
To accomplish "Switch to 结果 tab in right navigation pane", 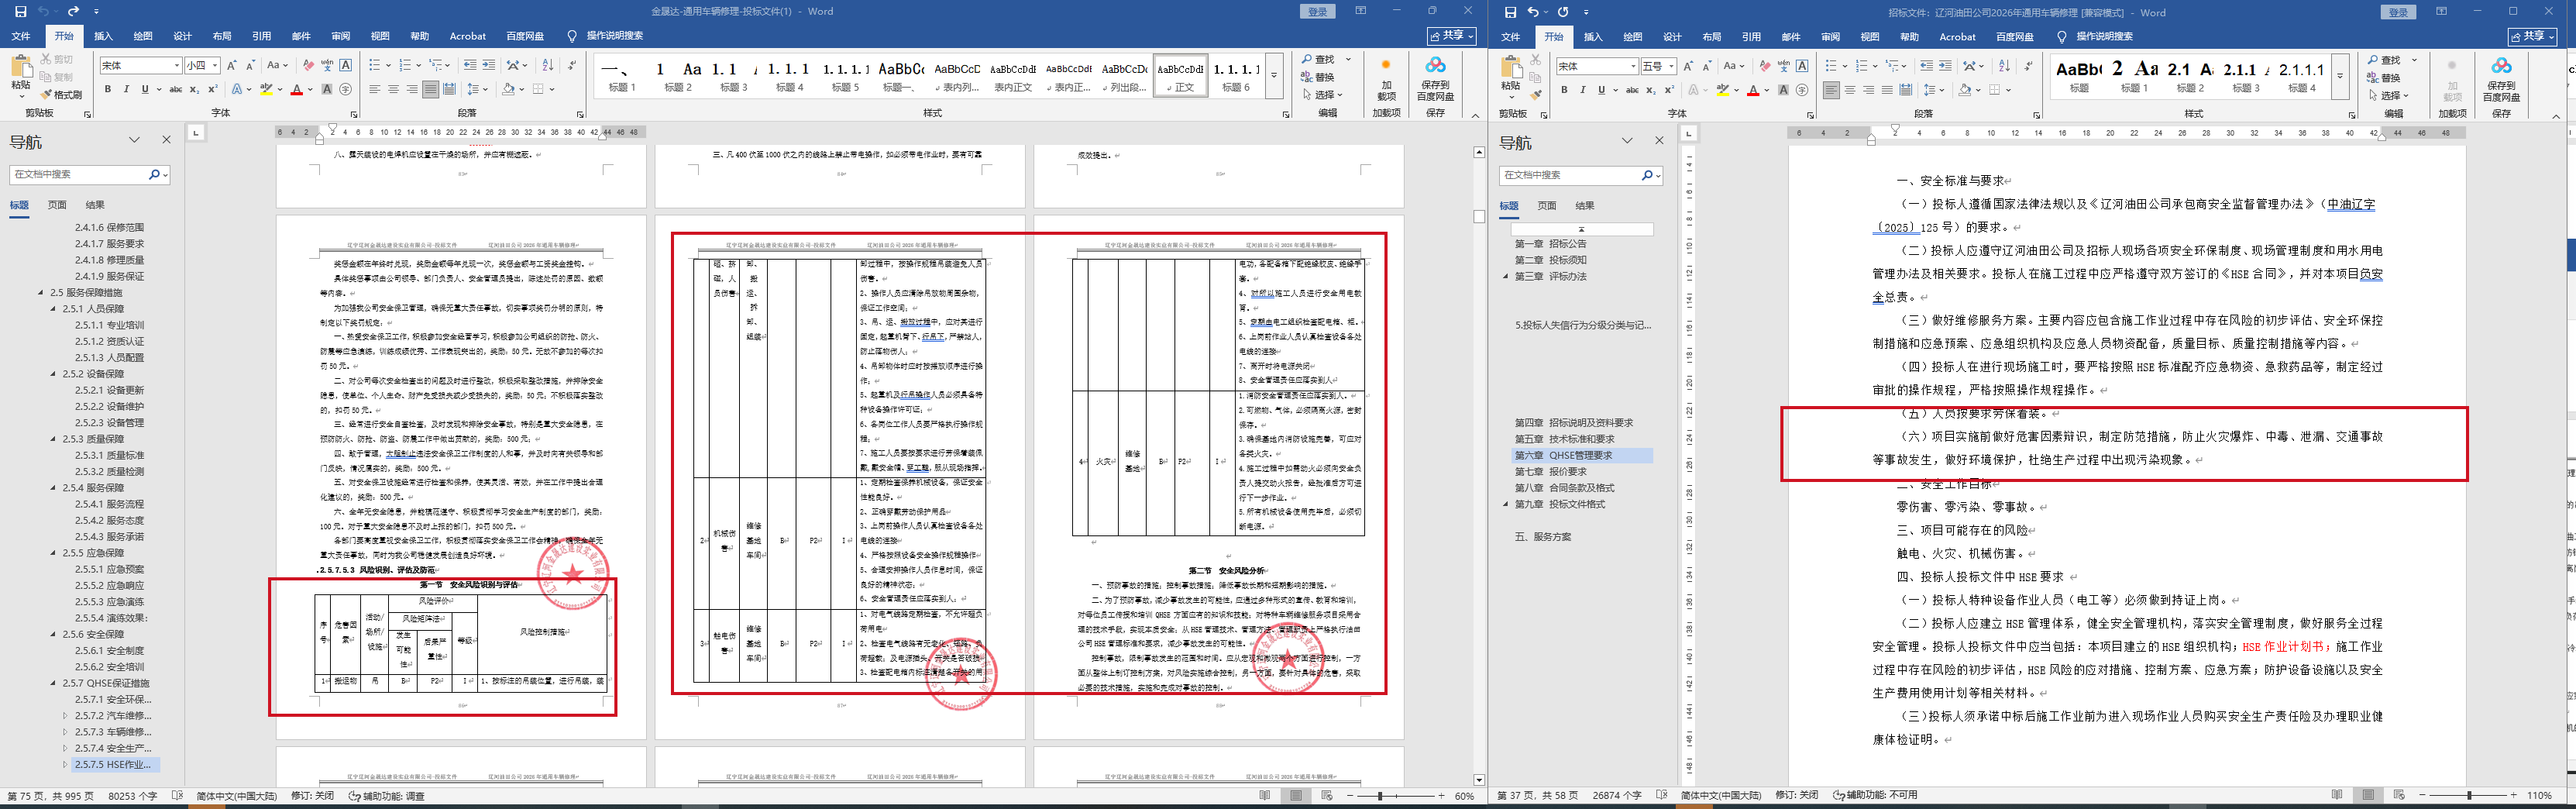I will click(x=1585, y=206).
